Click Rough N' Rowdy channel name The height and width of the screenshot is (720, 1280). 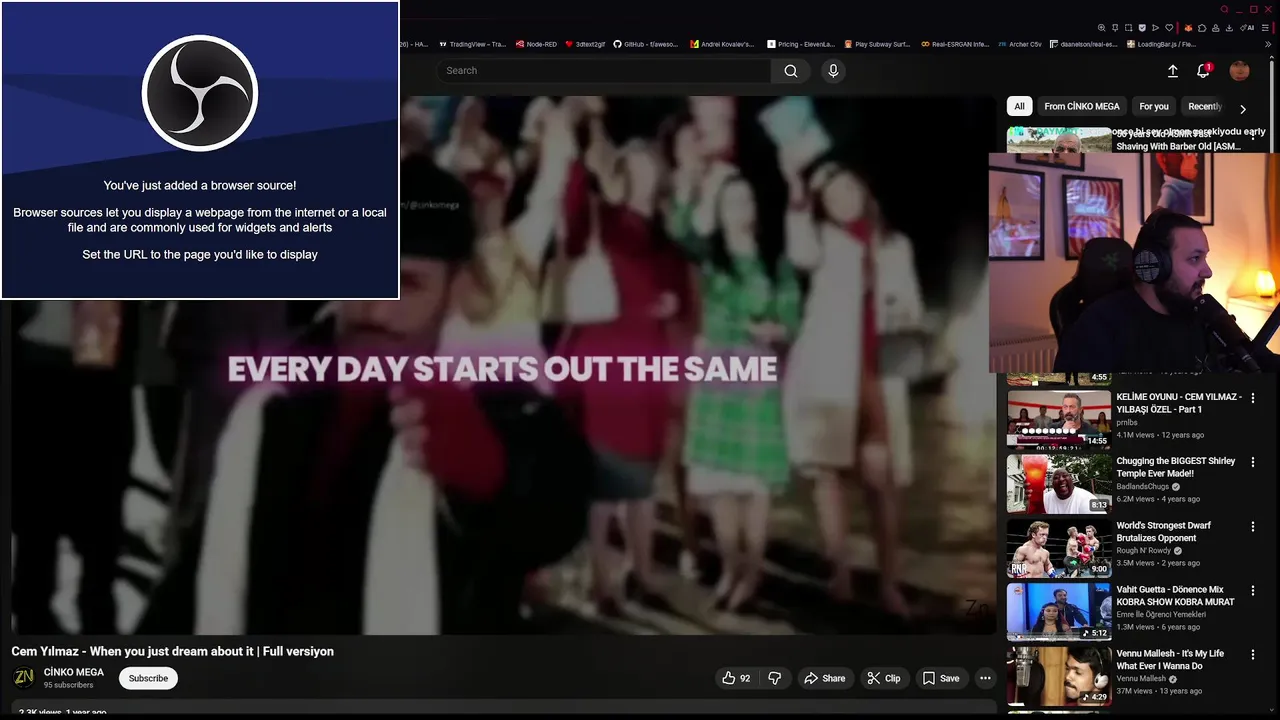click(1144, 551)
